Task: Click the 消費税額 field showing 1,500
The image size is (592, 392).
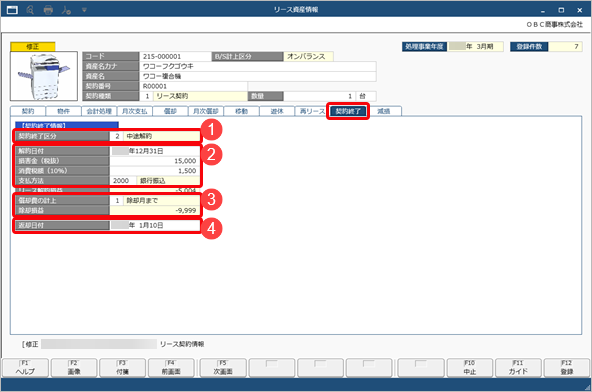Action: click(155, 171)
